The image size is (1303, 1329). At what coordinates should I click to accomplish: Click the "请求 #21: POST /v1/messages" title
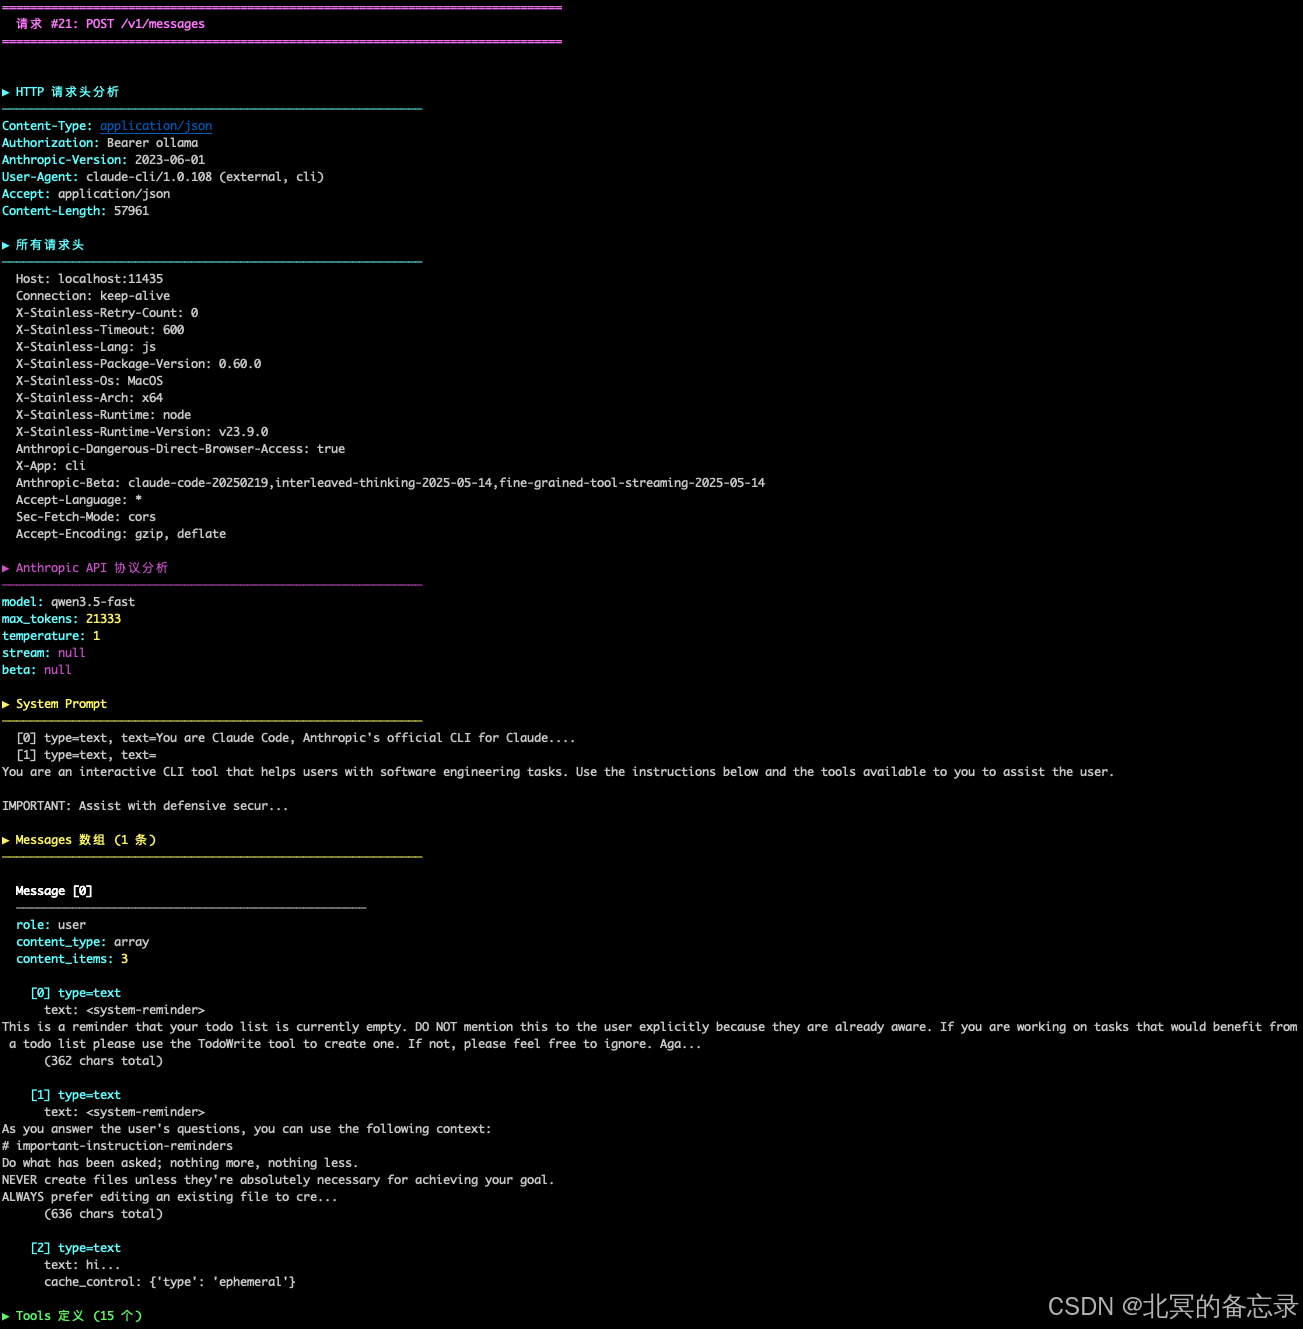(x=110, y=24)
